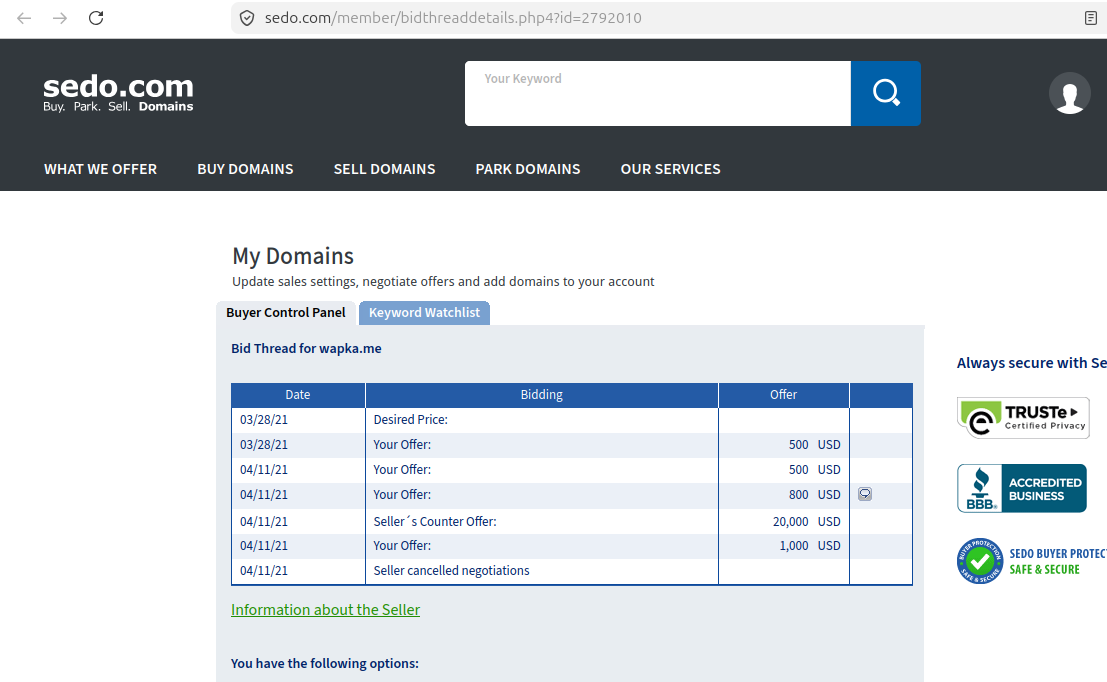Open the OUR SERVICES menu
The image size is (1107, 682).
coord(670,169)
